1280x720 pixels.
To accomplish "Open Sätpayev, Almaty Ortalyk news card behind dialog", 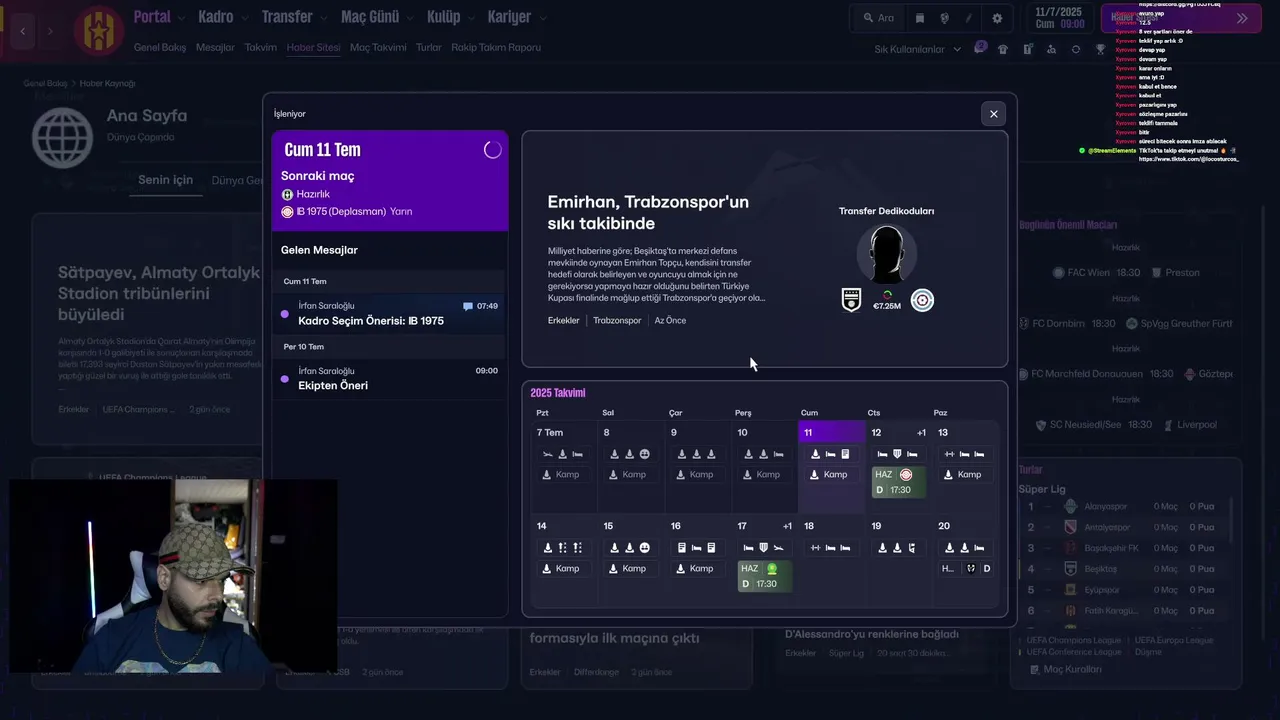I will (x=148, y=328).
